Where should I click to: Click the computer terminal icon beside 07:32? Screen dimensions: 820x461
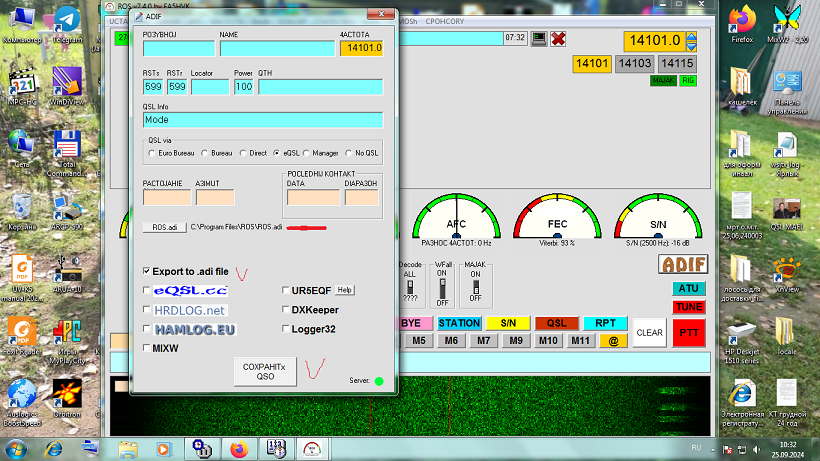[539, 38]
